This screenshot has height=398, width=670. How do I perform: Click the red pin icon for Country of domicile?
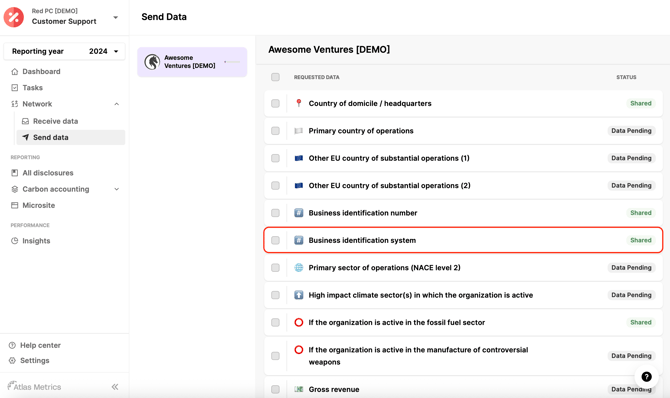coord(299,103)
